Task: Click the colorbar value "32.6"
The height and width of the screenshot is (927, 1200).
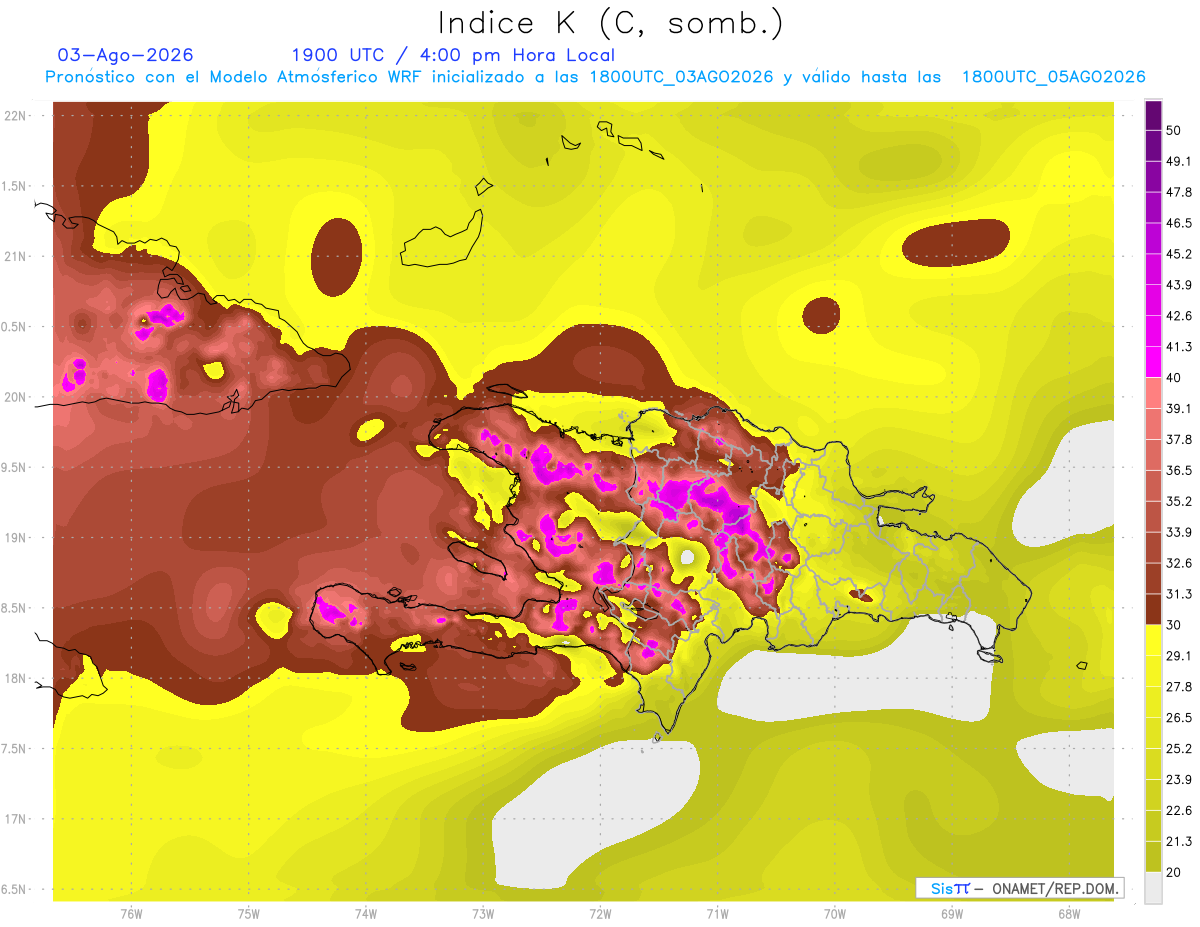Action: pos(1178,563)
